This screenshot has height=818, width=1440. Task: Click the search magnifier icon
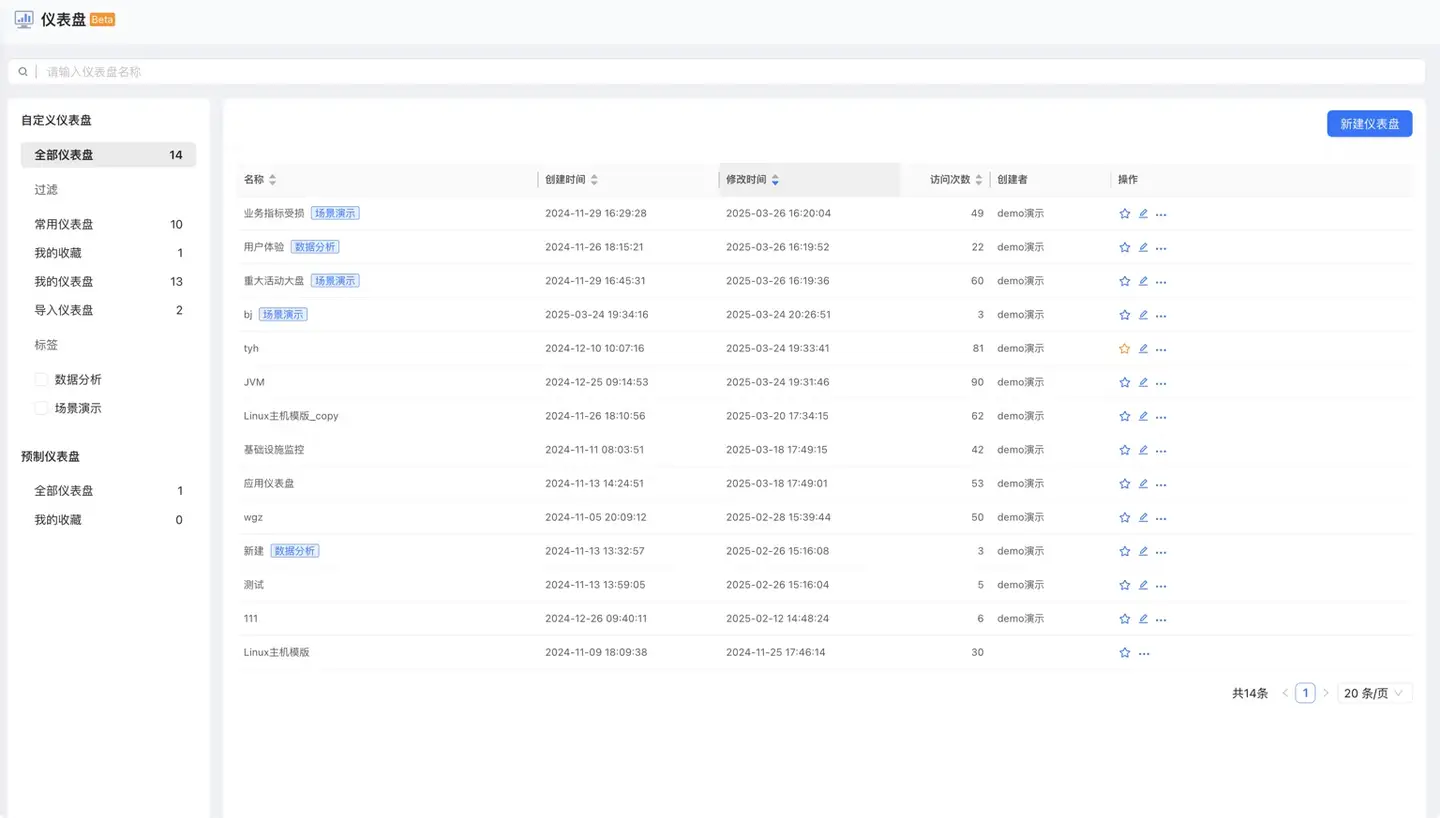pos(23,72)
